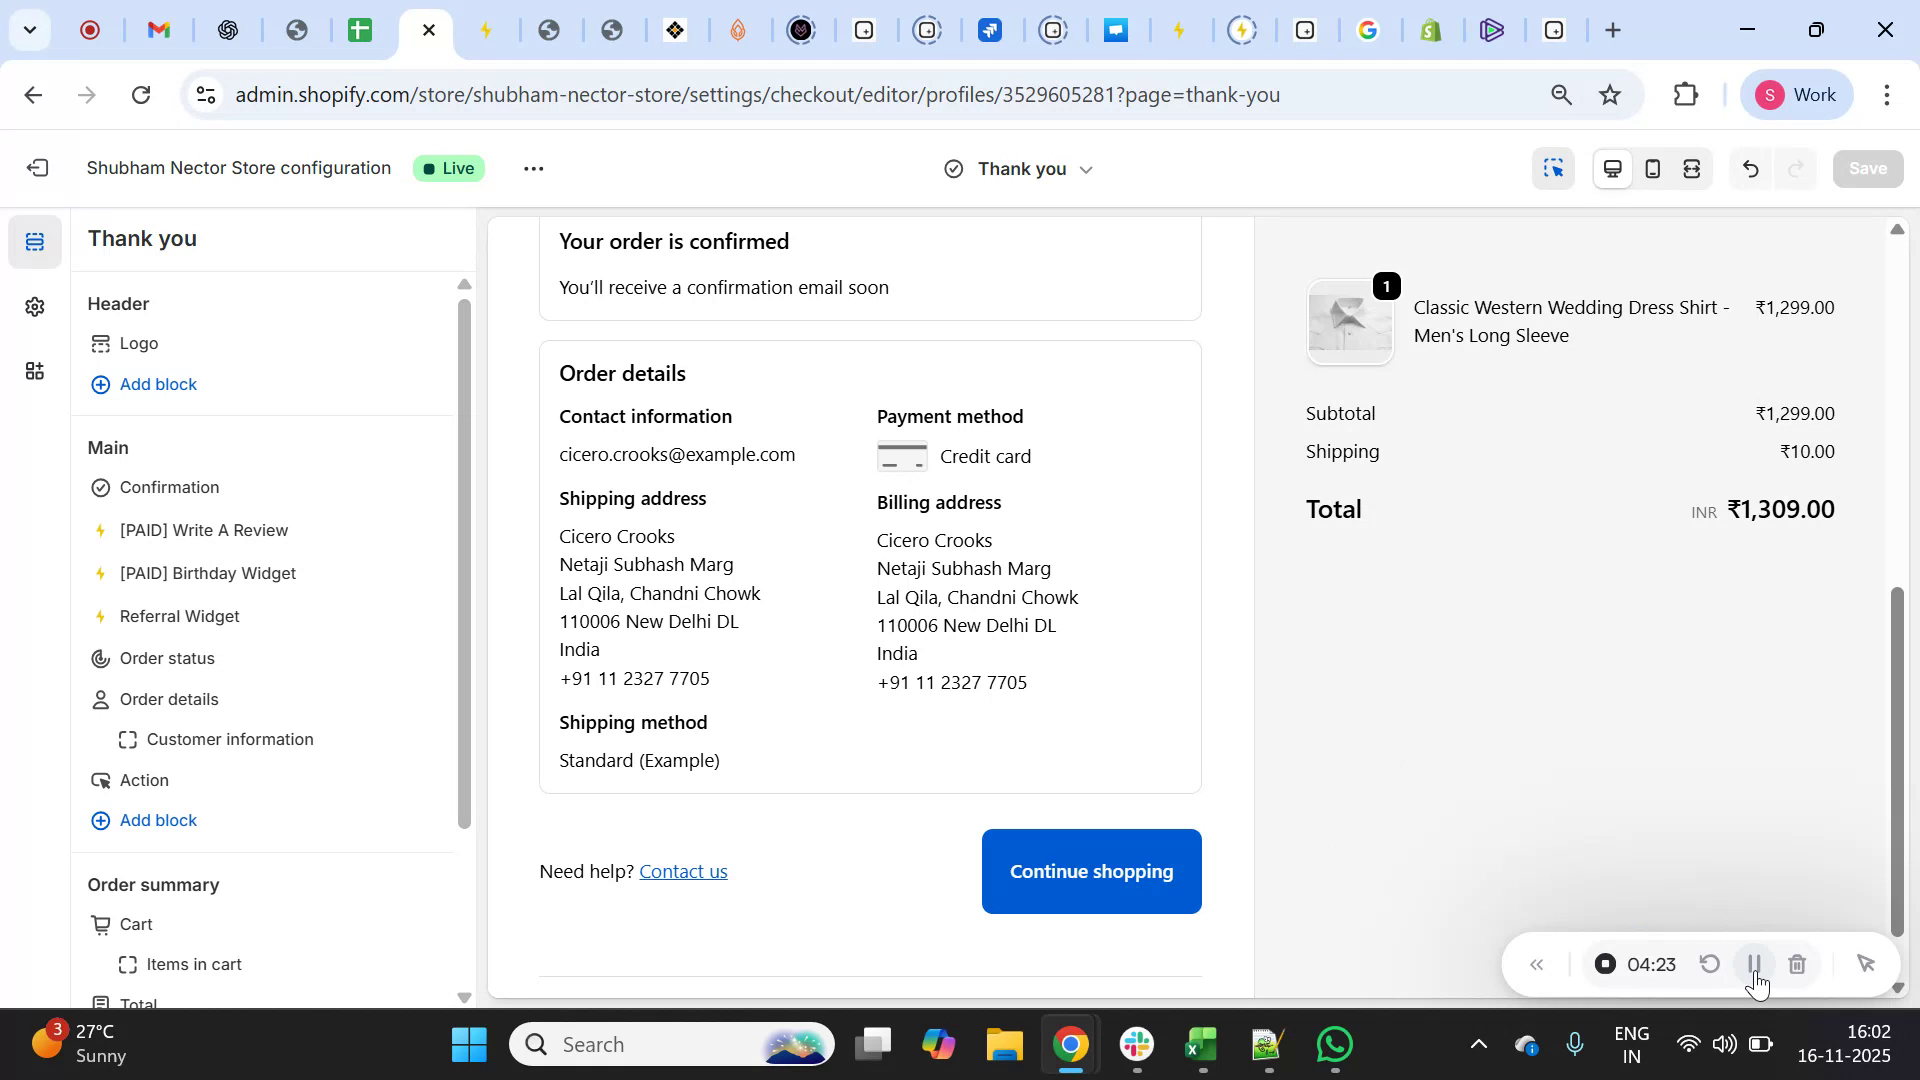The width and height of the screenshot is (1920, 1080).
Task: Toggle the Write A Review block
Action: click(203, 530)
